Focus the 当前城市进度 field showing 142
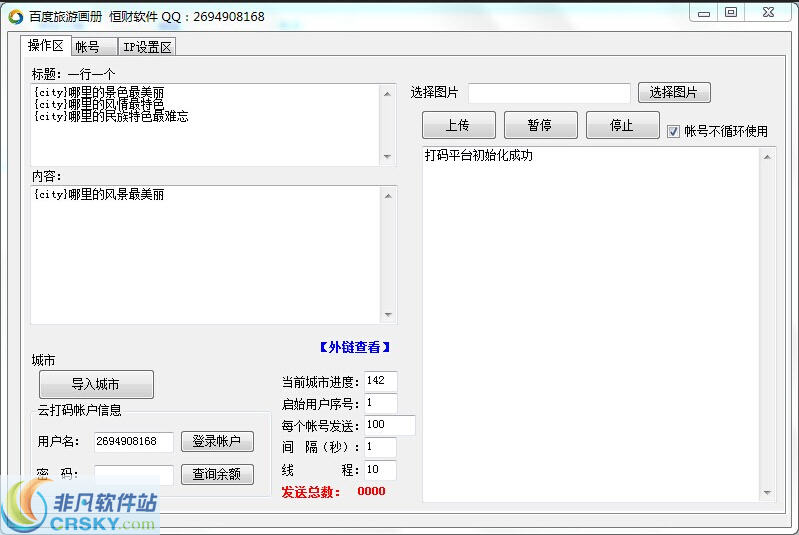 tap(380, 381)
